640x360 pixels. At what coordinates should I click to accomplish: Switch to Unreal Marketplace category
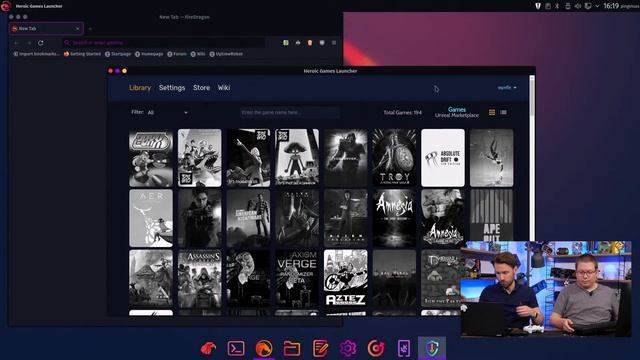click(x=457, y=116)
